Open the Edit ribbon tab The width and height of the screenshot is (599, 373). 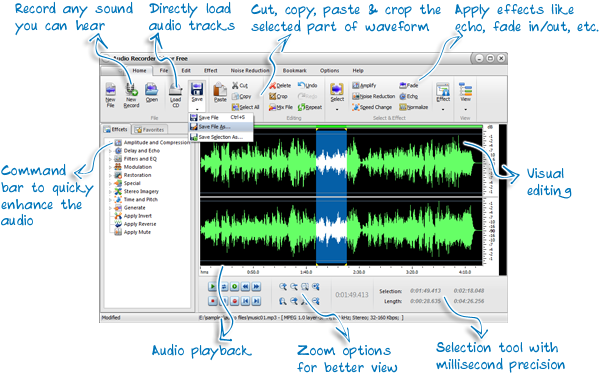[186, 71]
